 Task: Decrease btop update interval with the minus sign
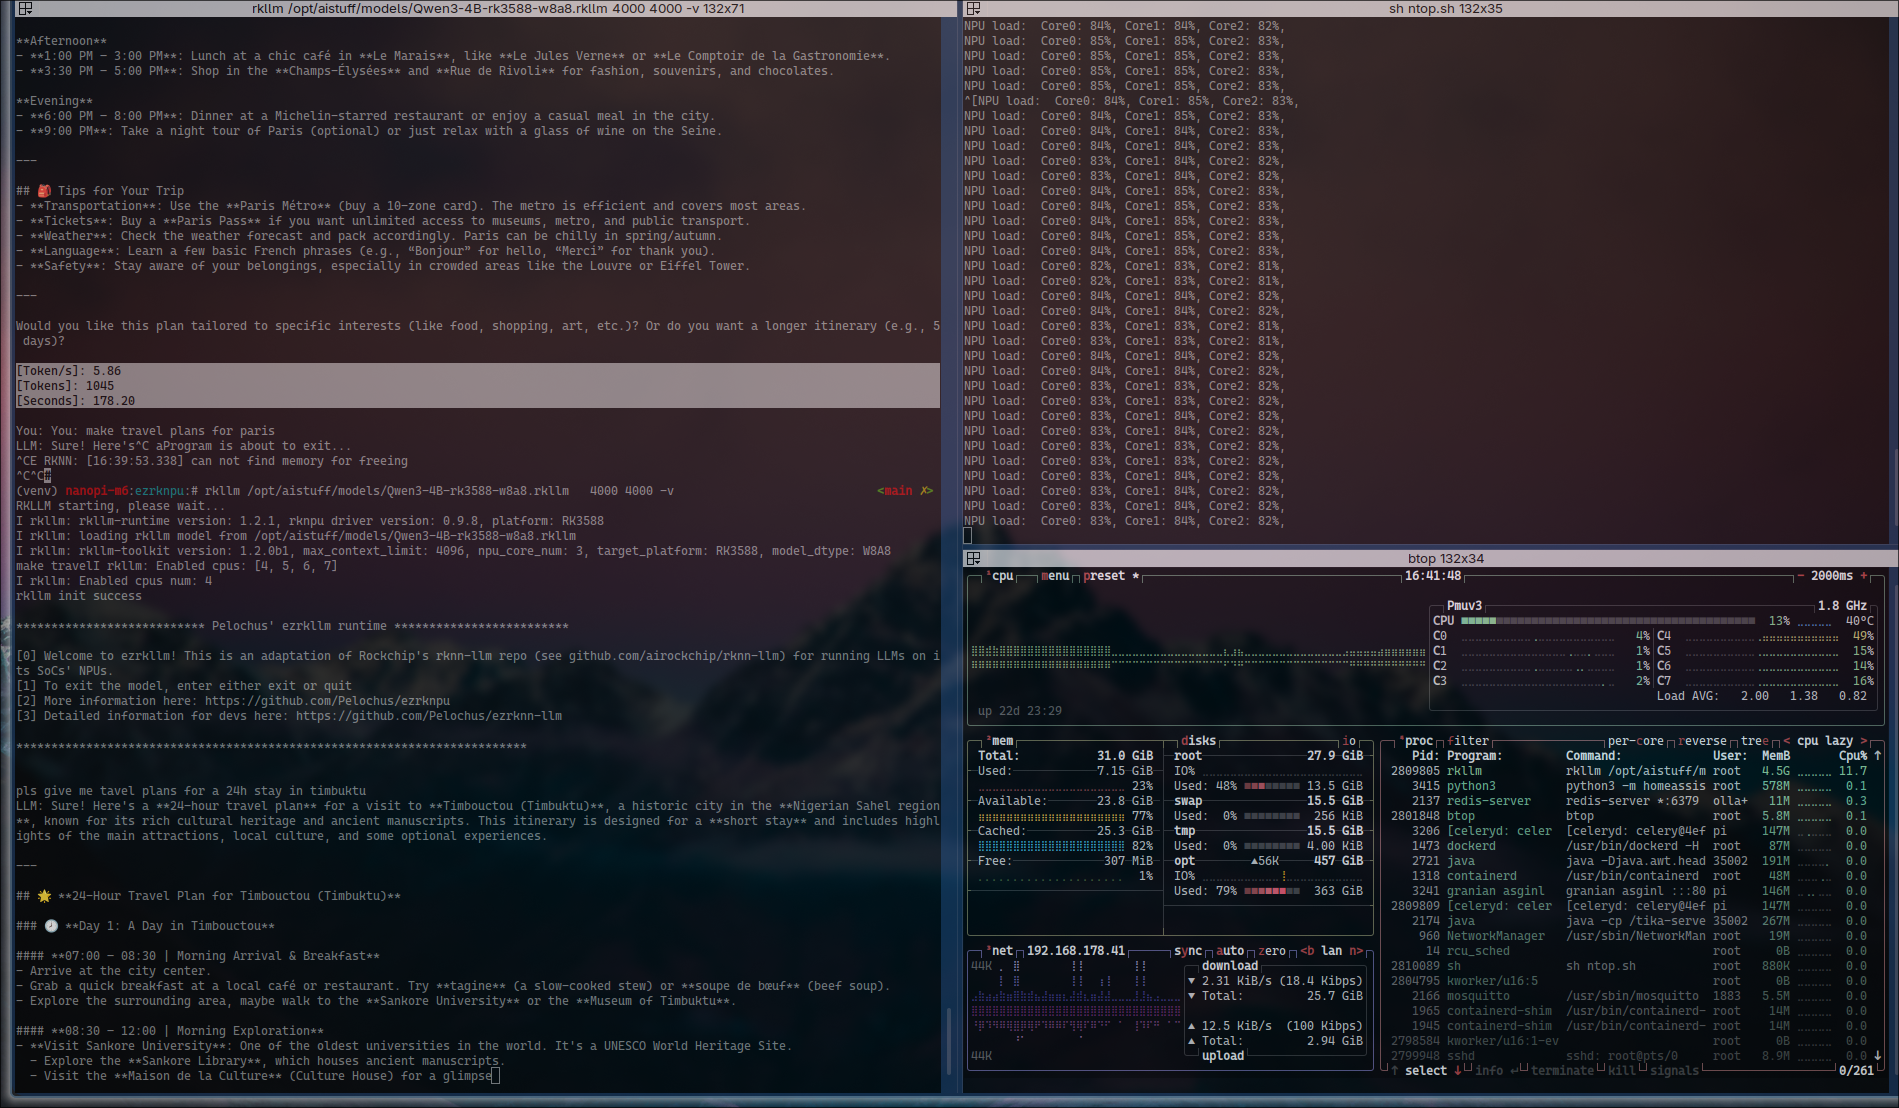pyautogui.click(x=1801, y=576)
